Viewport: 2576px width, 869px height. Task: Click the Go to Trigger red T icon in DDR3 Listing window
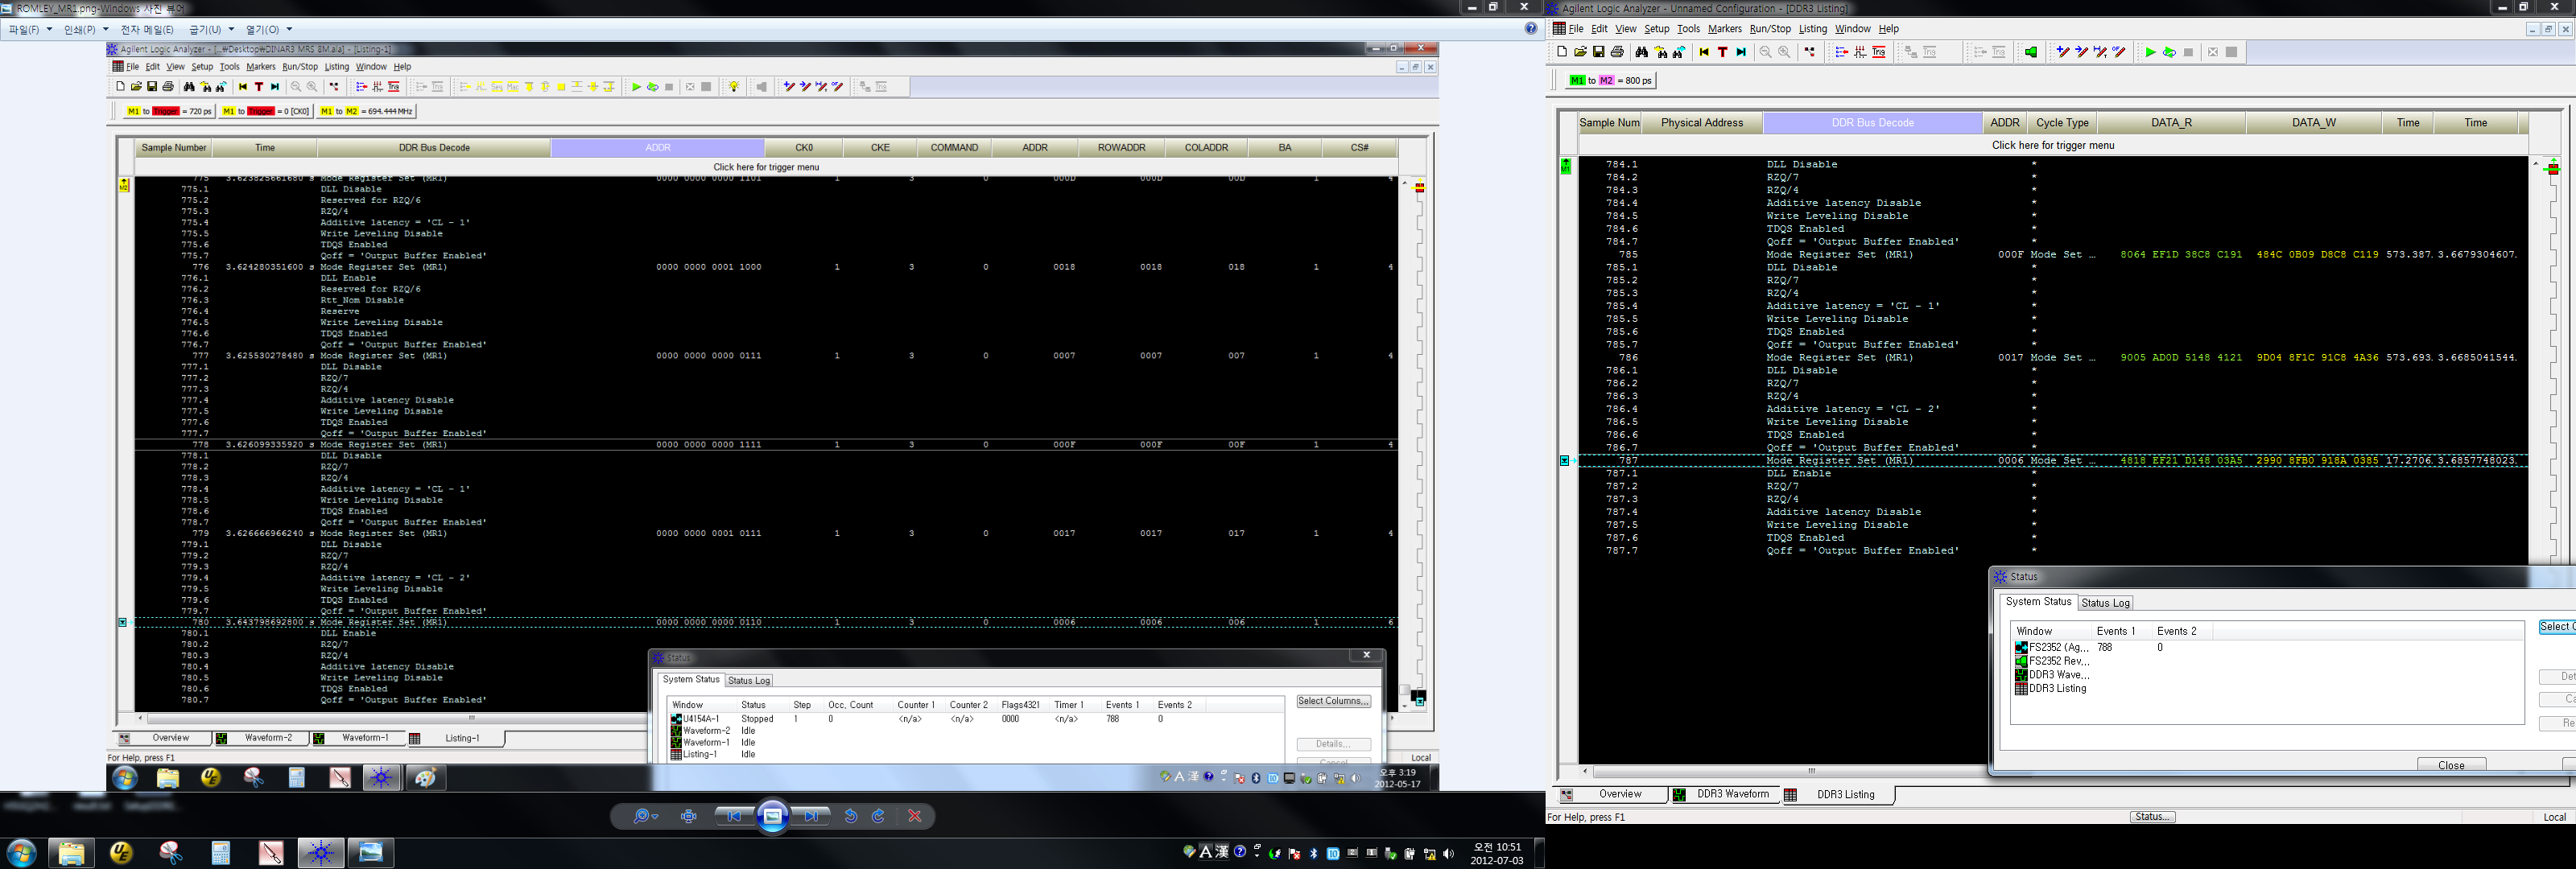[x=1722, y=53]
